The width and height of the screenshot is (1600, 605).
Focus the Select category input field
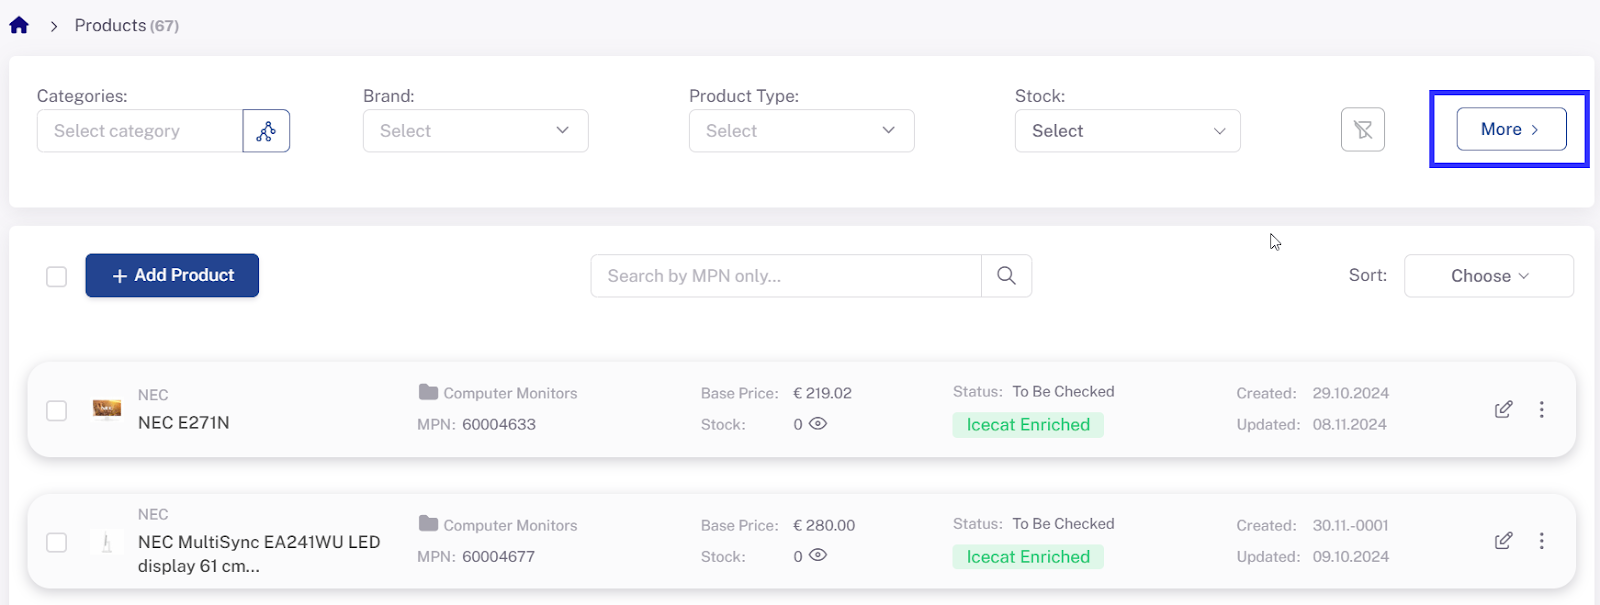(x=140, y=131)
